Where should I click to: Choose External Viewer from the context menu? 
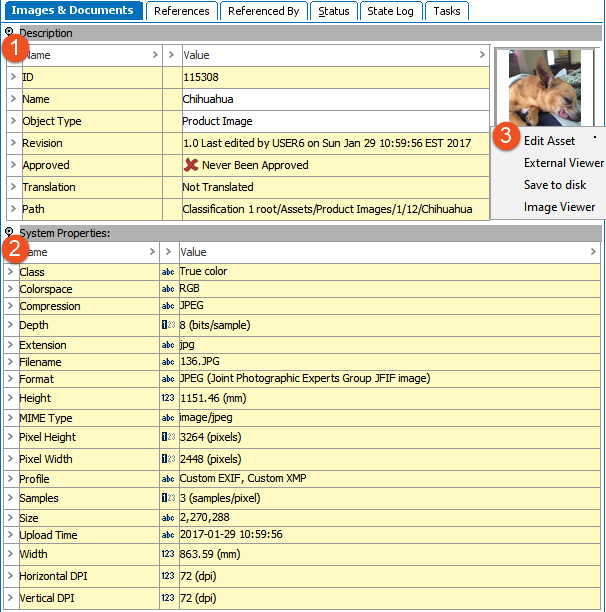coord(564,163)
